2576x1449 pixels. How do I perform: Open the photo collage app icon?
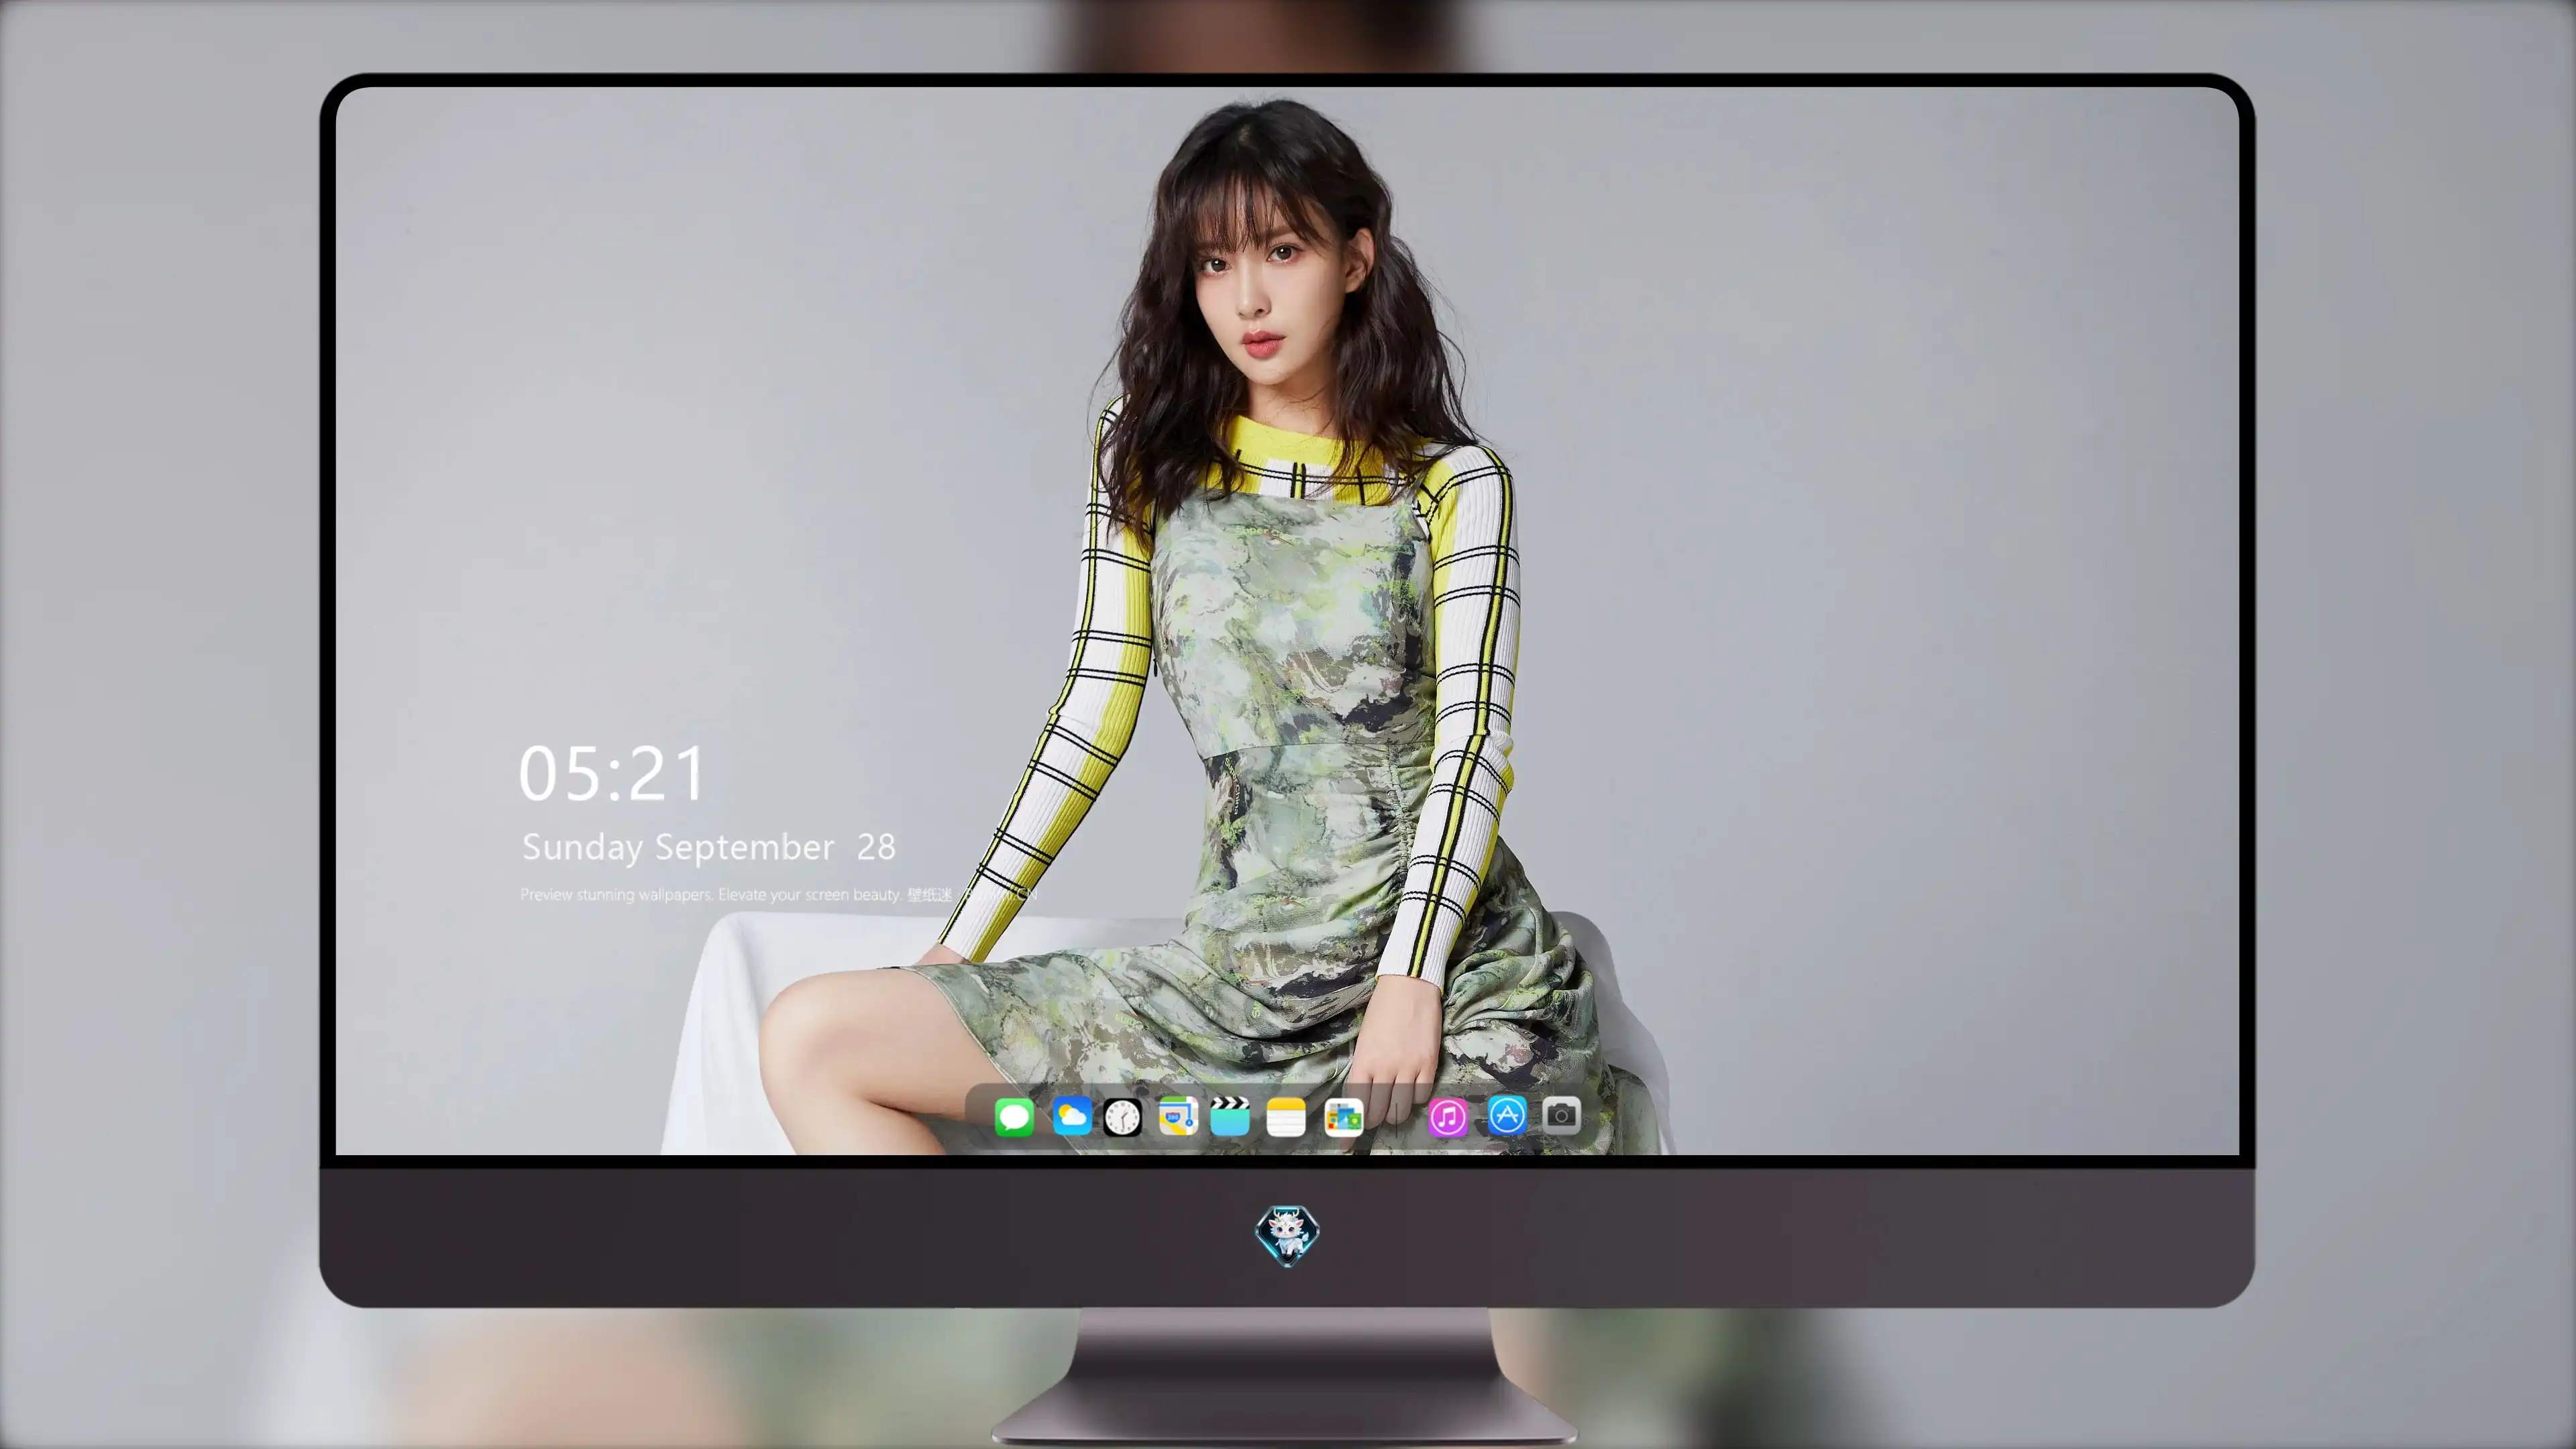[1343, 1116]
